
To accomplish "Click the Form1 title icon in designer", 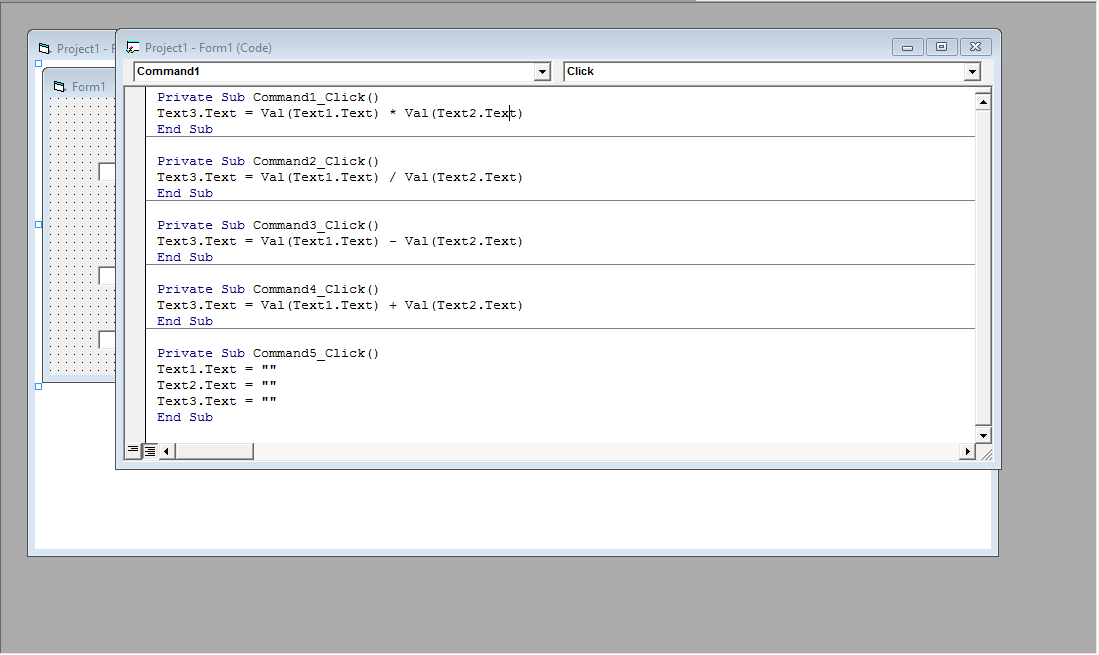I will tap(60, 86).
